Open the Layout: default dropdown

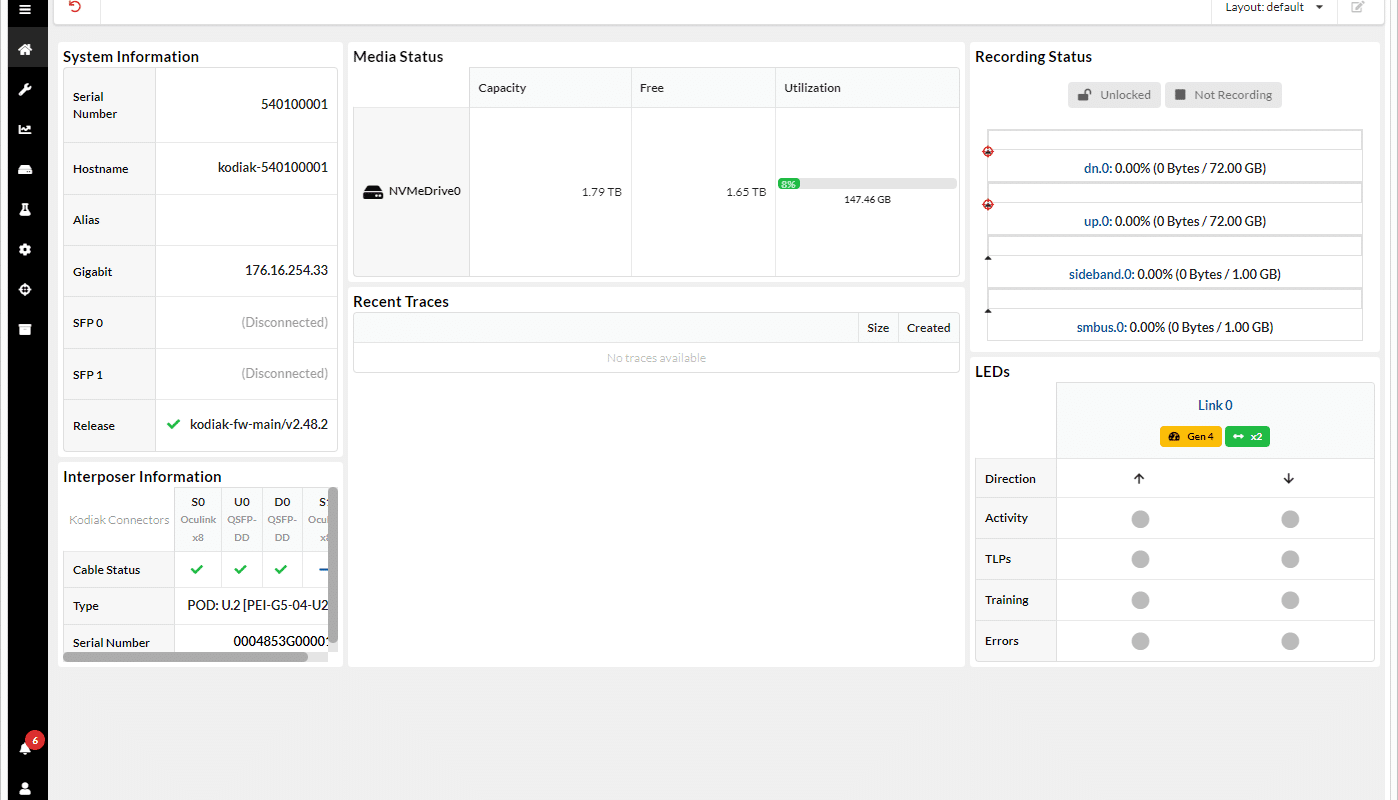point(1274,7)
